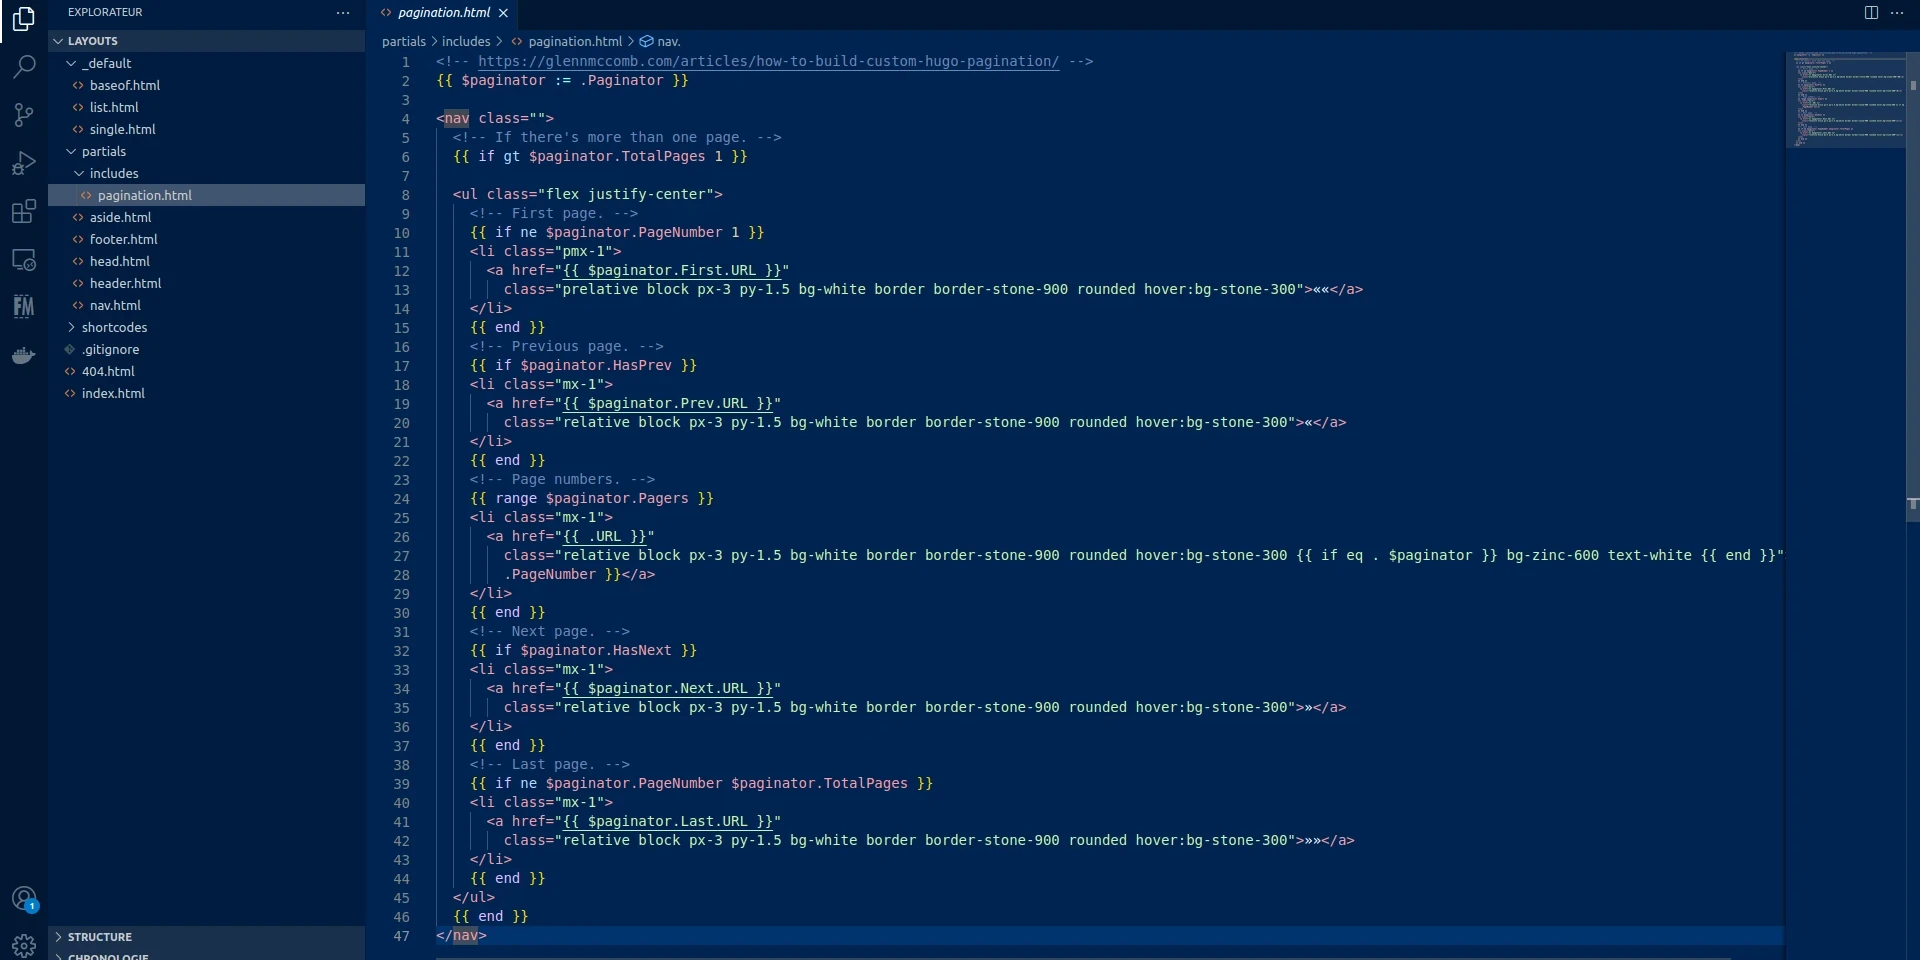Click pagination.html in the breadcrumb

tap(566, 41)
